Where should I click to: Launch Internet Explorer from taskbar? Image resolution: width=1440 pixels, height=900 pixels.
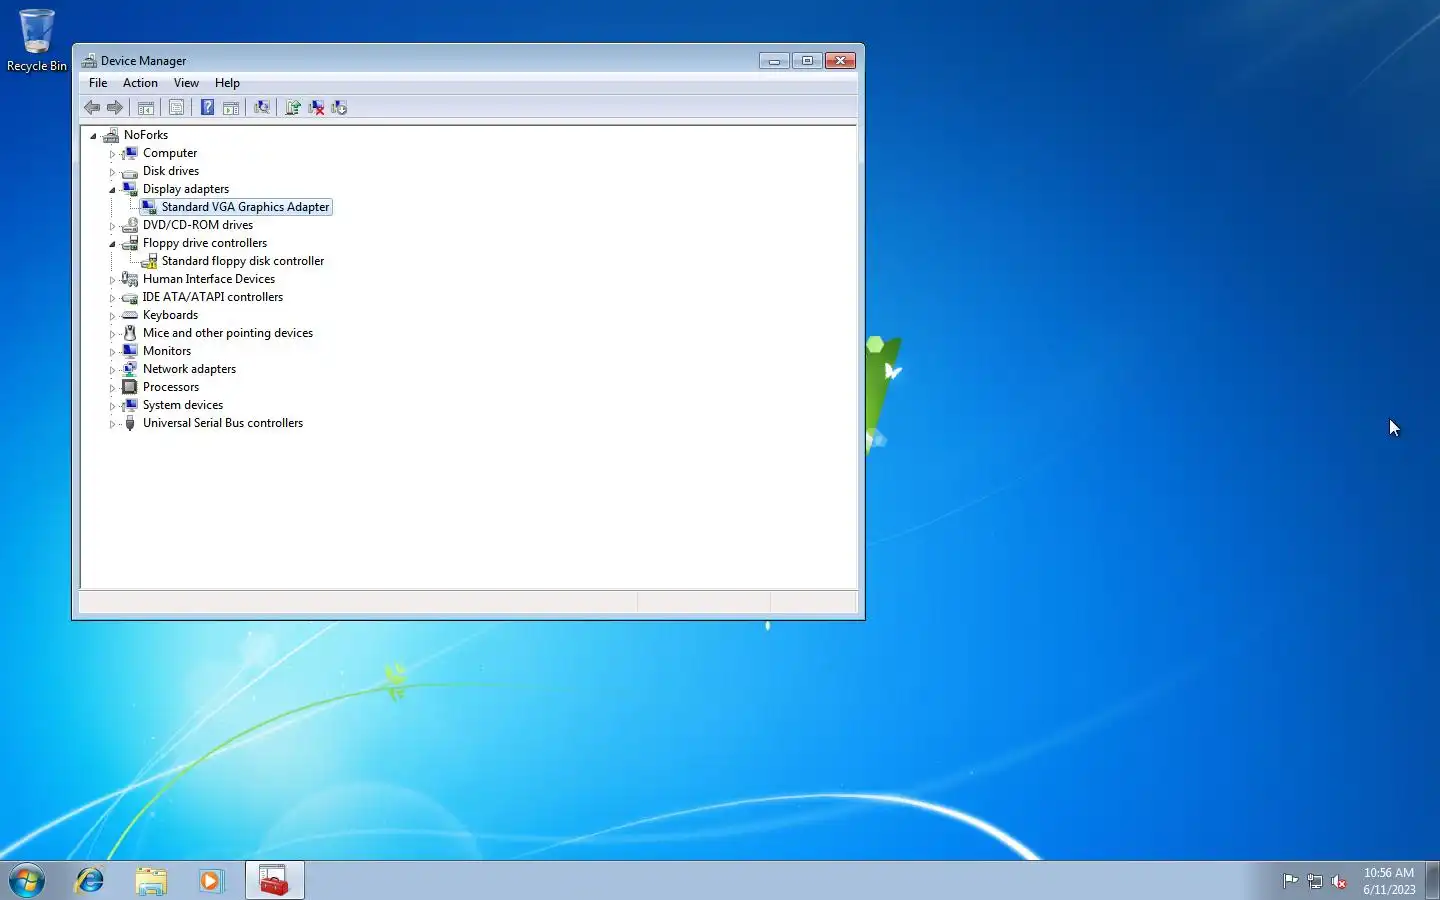(90, 880)
